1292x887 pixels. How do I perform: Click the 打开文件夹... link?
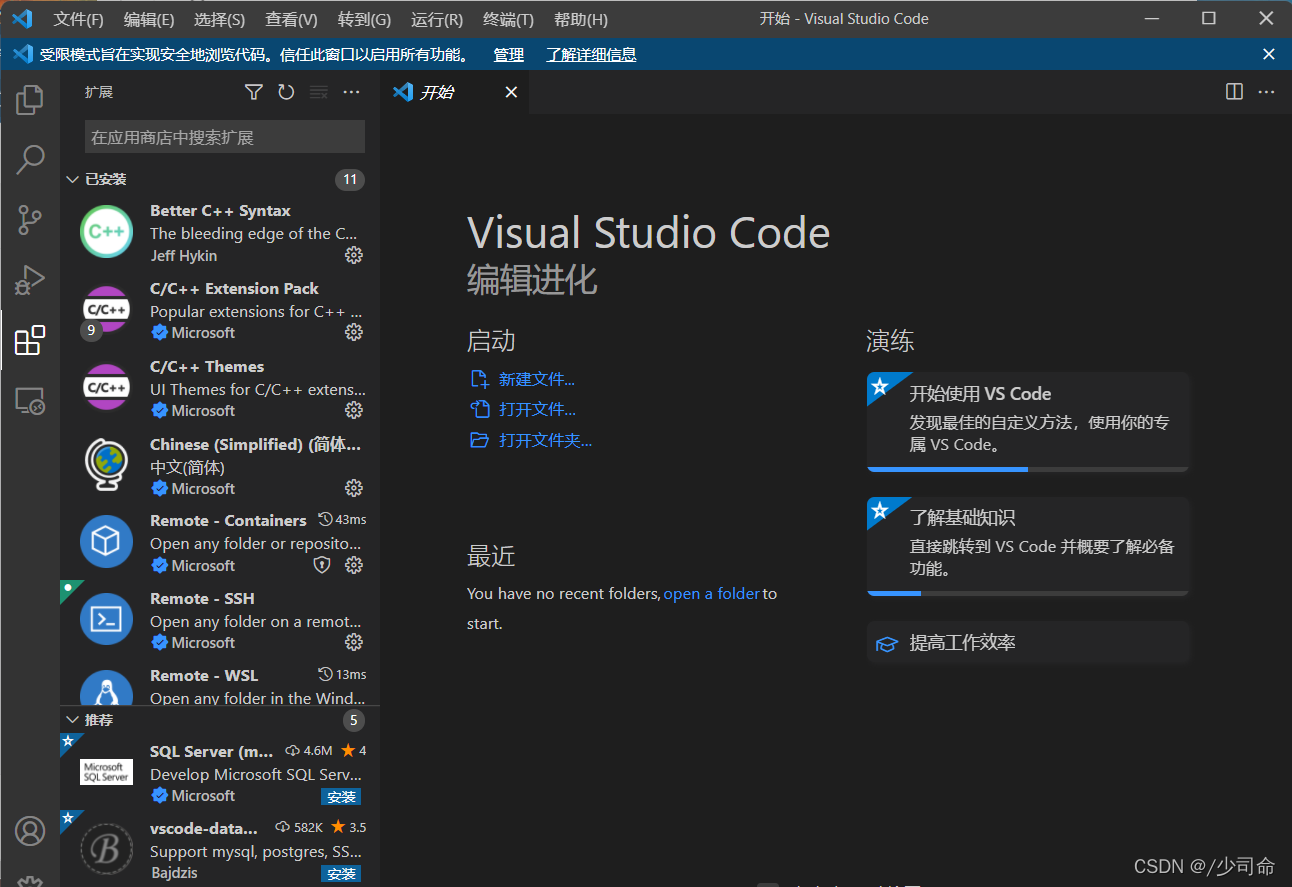pos(546,440)
